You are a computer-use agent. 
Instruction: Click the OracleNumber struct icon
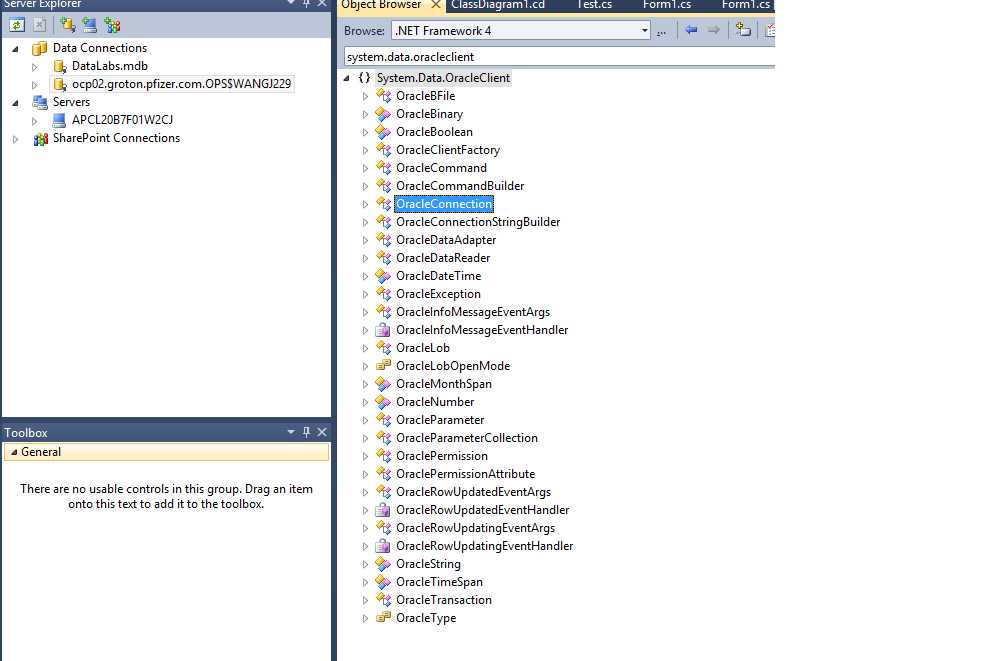(x=383, y=402)
